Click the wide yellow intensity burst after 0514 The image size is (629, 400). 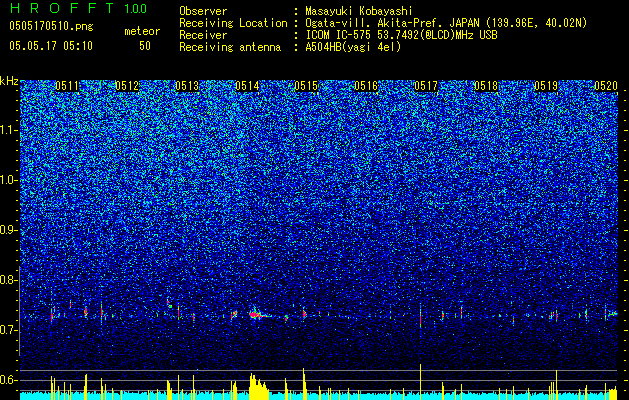[259, 387]
